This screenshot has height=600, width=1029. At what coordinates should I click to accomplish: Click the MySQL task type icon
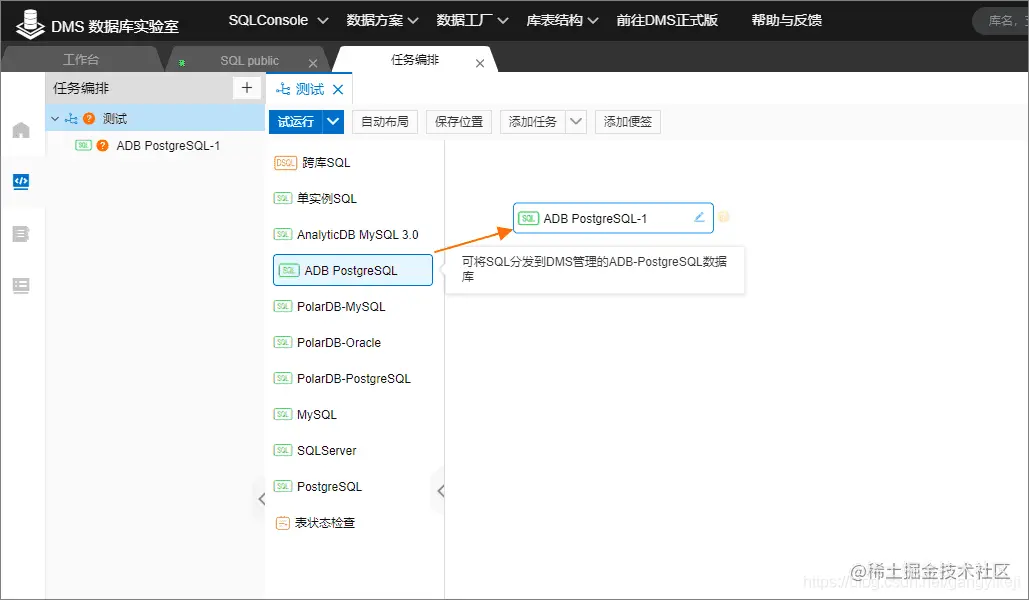tap(283, 414)
